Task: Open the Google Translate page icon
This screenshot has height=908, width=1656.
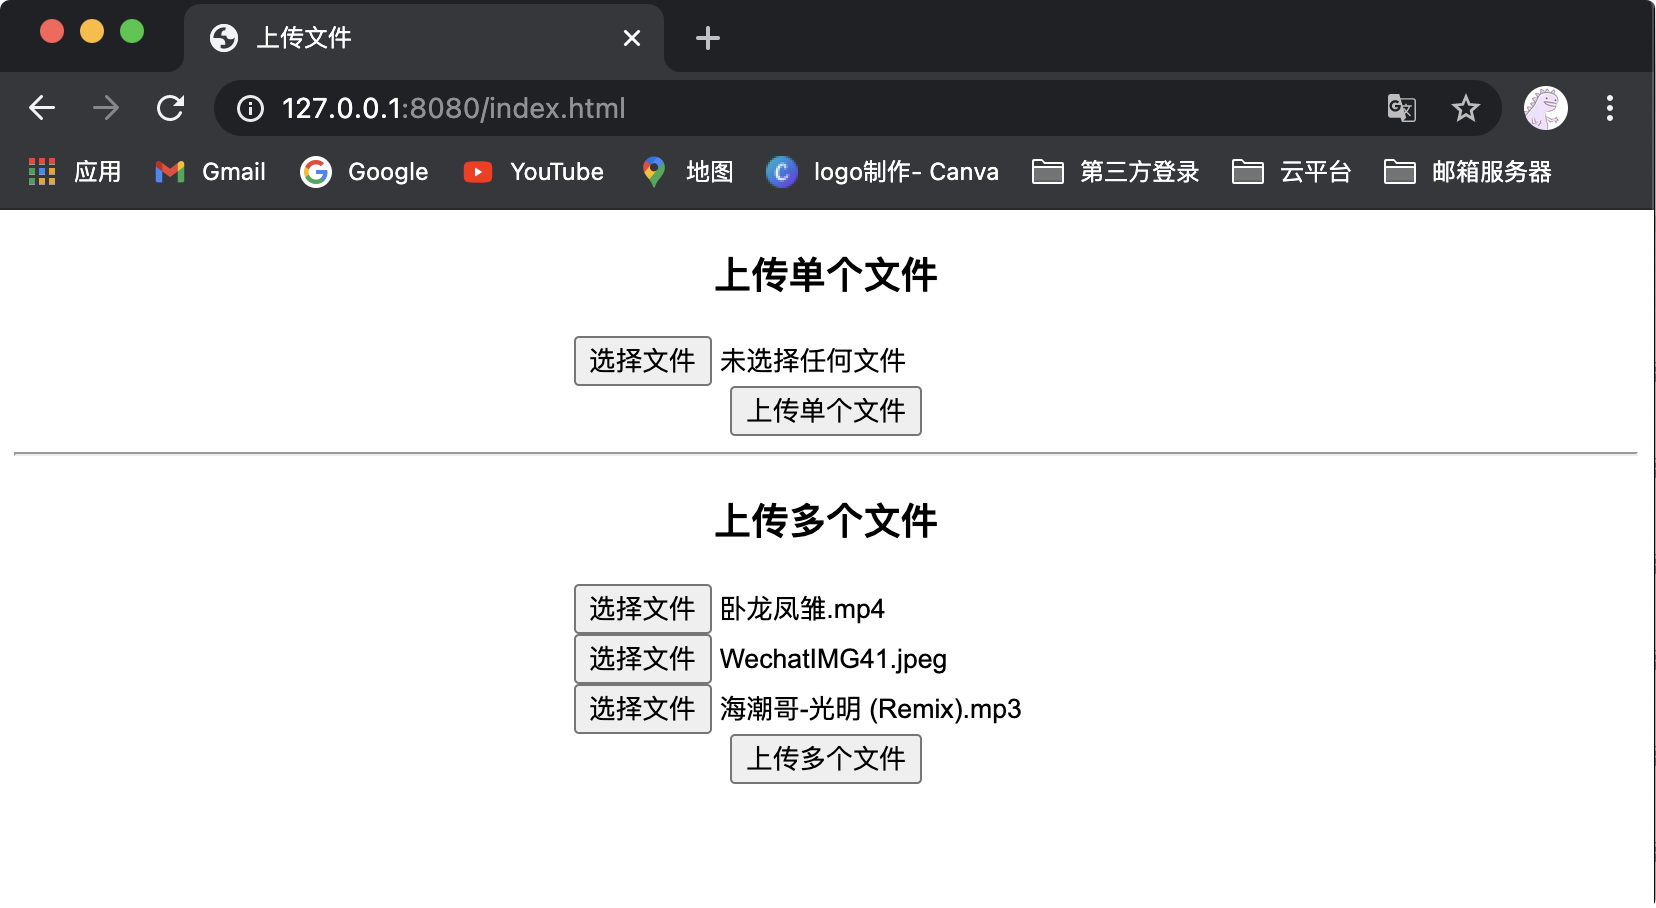Action: (1401, 108)
